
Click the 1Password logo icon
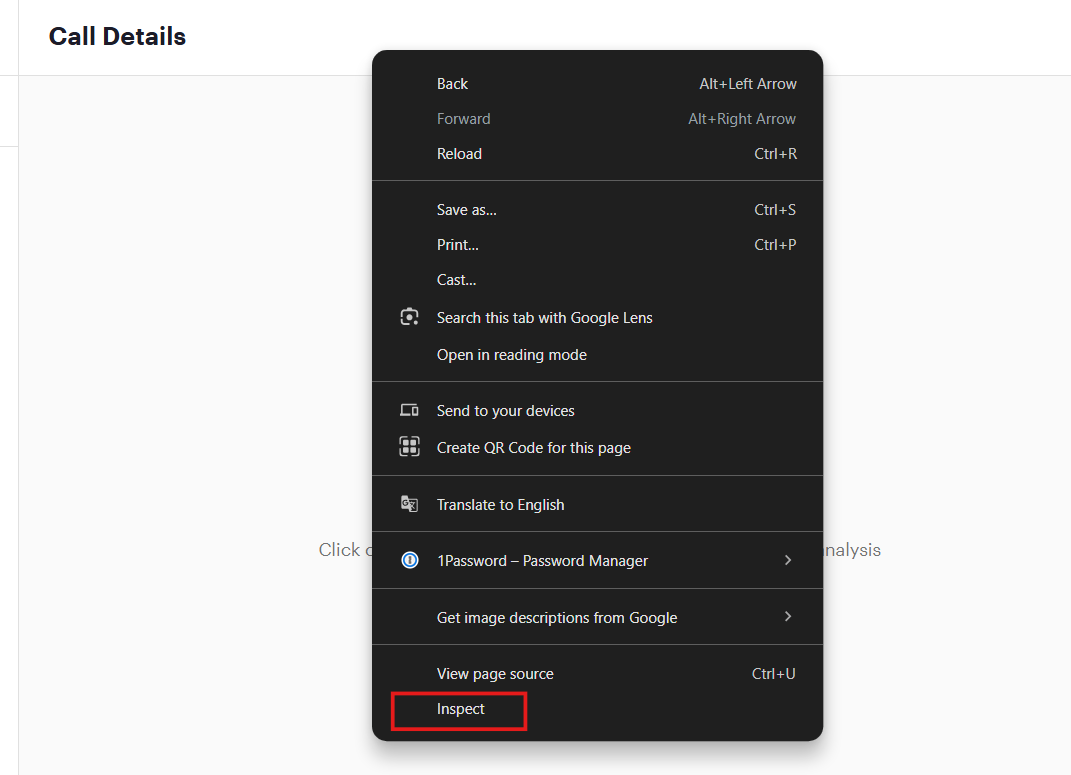click(410, 561)
